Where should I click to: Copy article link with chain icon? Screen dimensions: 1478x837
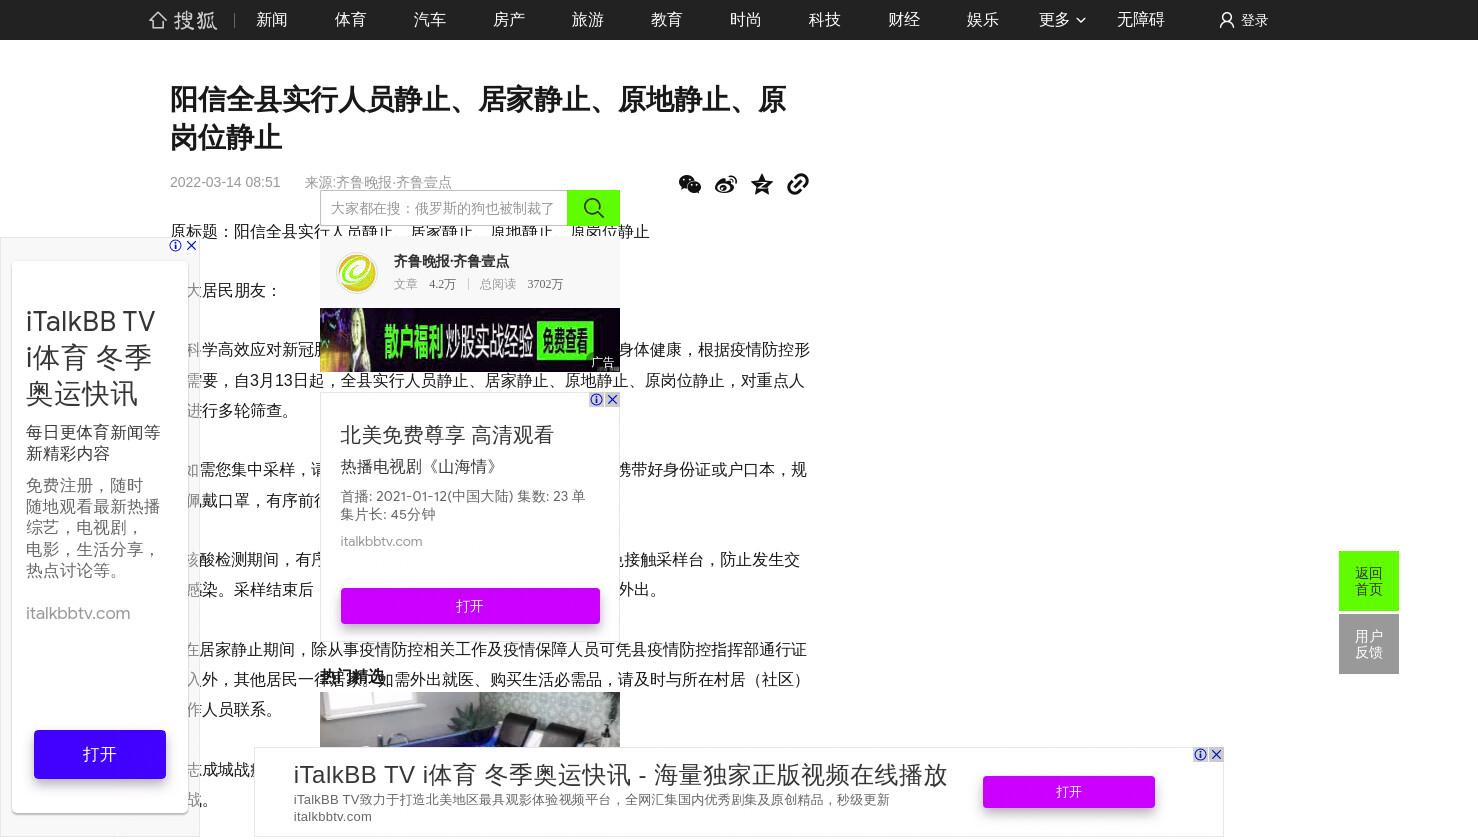pos(798,184)
